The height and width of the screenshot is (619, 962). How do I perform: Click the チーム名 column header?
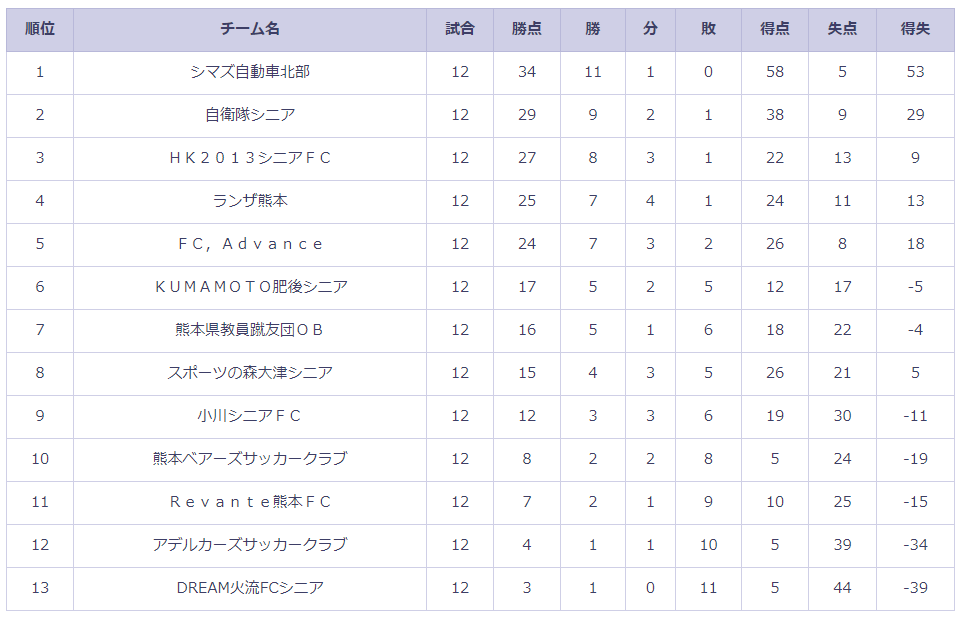click(250, 29)
